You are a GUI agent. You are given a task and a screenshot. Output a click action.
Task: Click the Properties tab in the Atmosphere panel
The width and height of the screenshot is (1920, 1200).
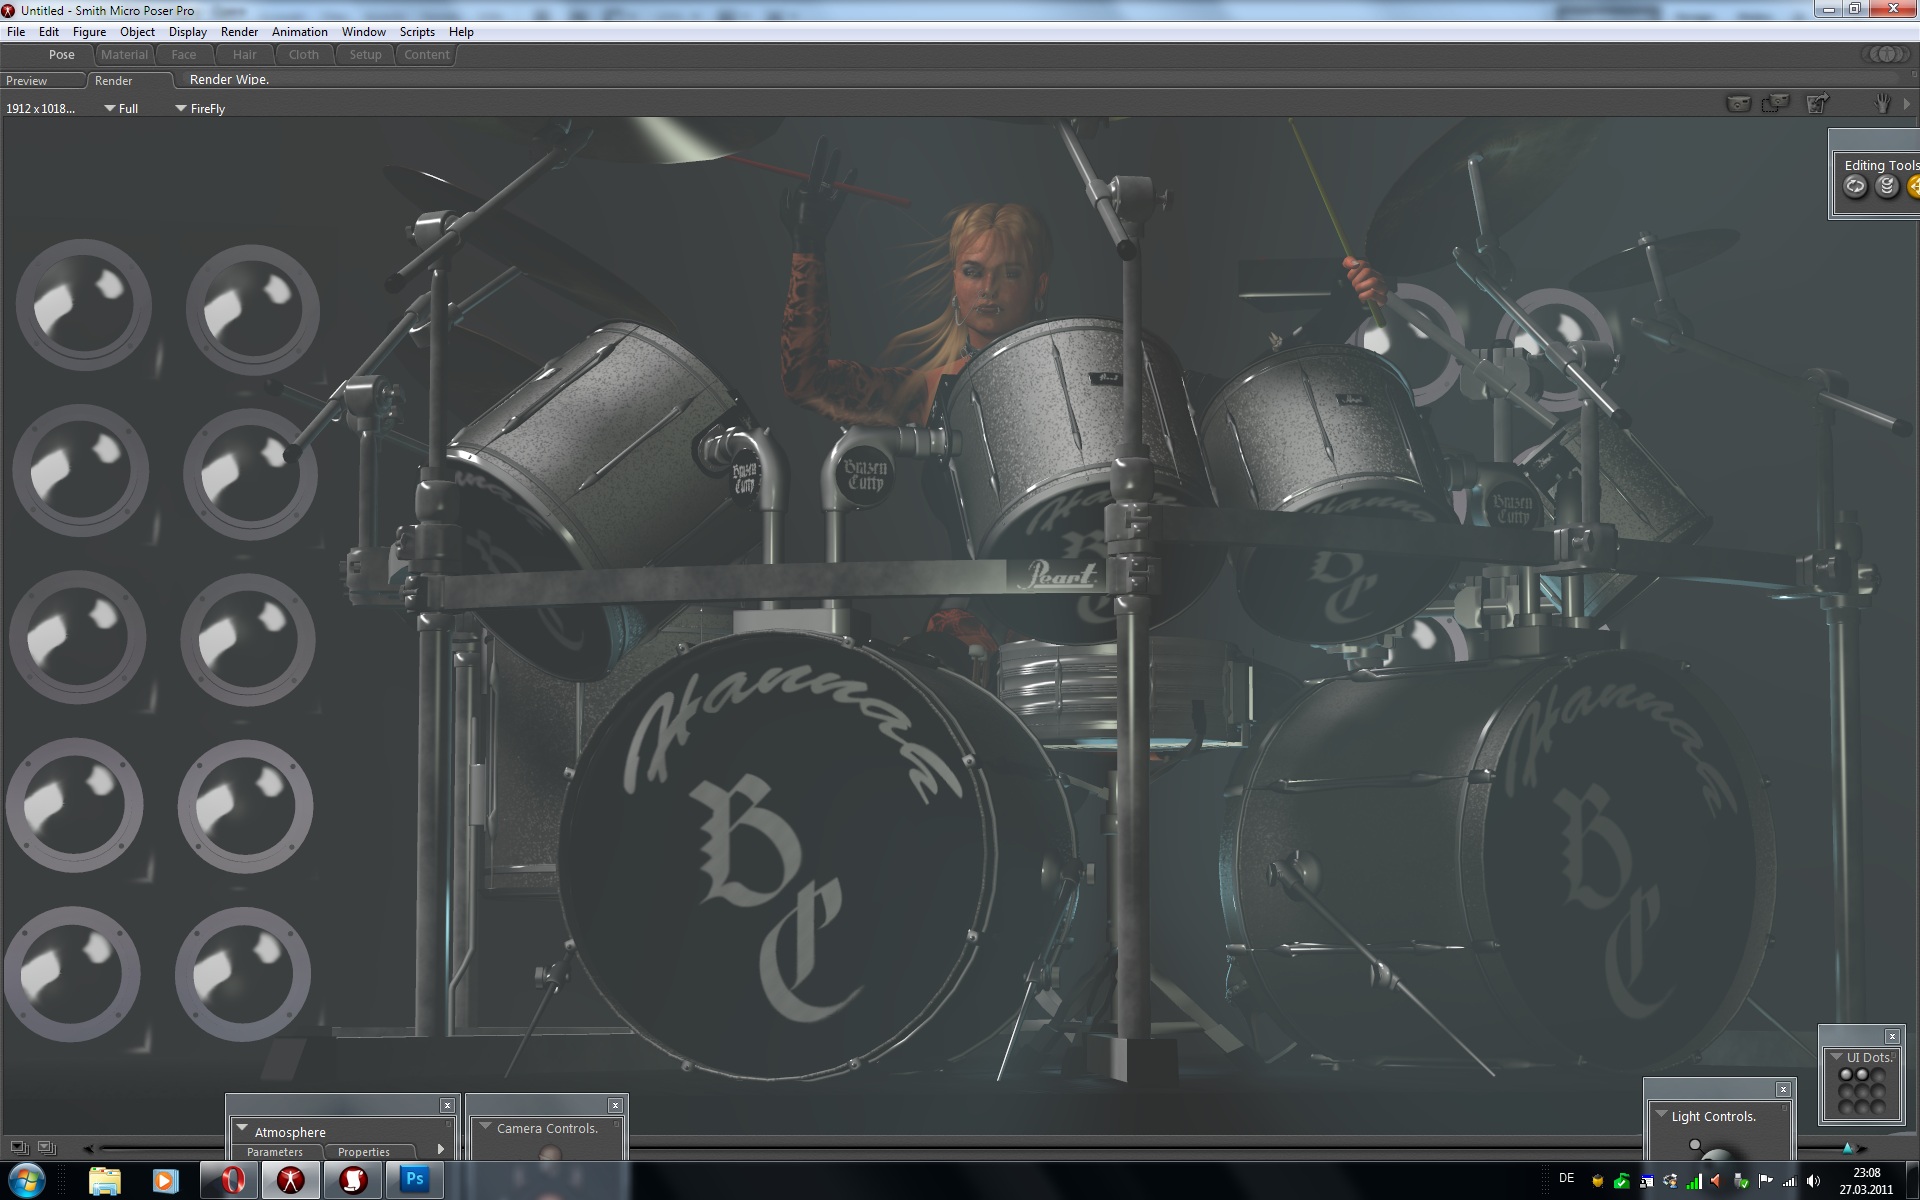pos(363,1152)
